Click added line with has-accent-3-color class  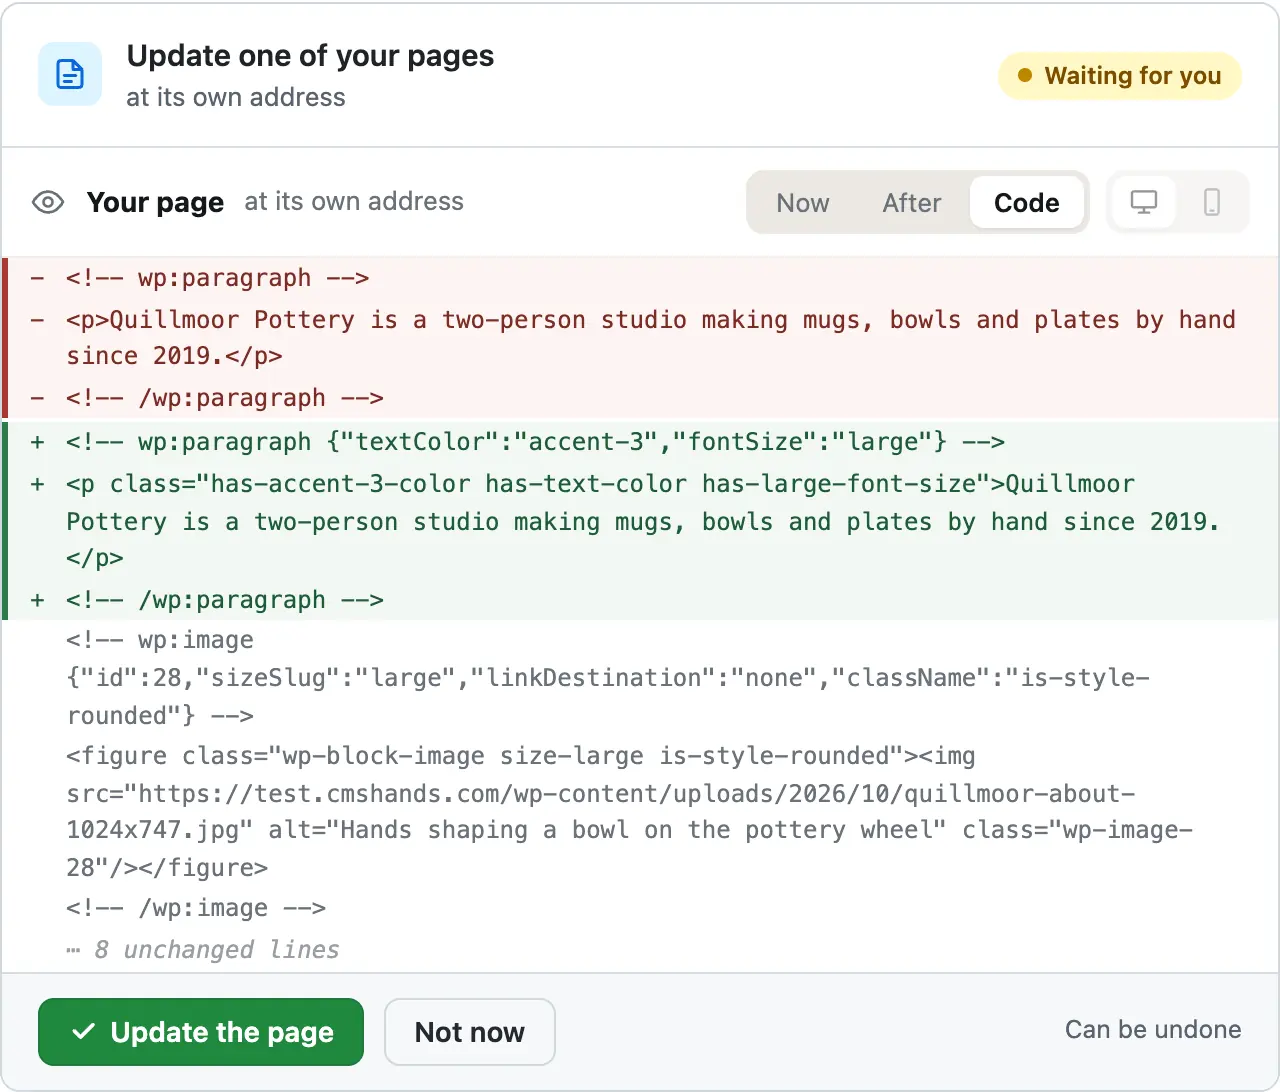(x=641, y=521)
